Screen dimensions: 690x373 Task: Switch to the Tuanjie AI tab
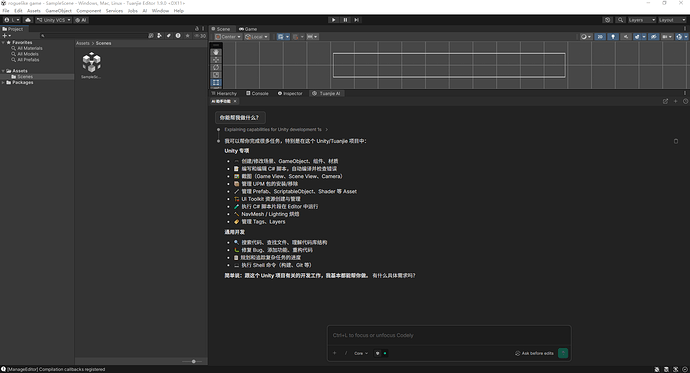pos(327,93)
